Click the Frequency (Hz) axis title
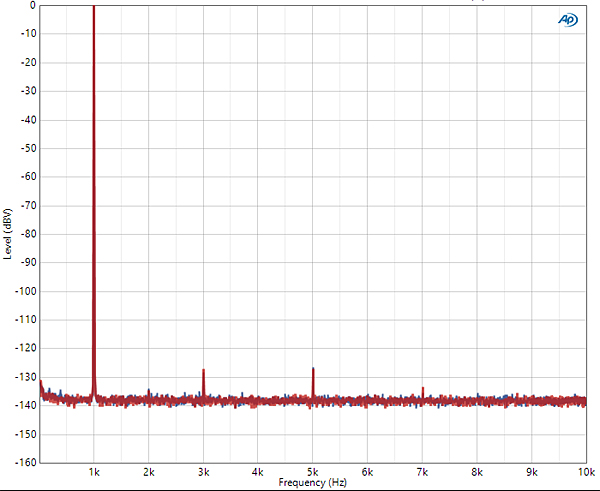Screen dimensions: 600x491 point(312,482)
